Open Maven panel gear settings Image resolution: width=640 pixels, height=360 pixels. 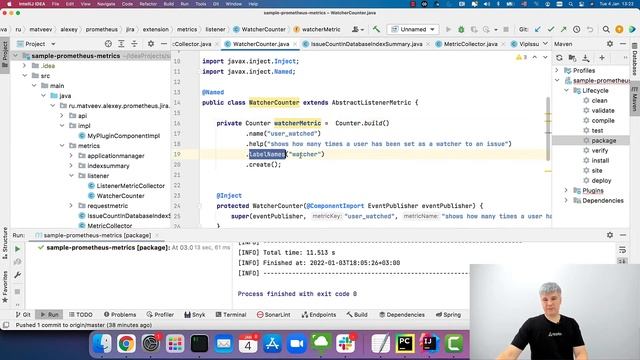(x=610, y=44)
